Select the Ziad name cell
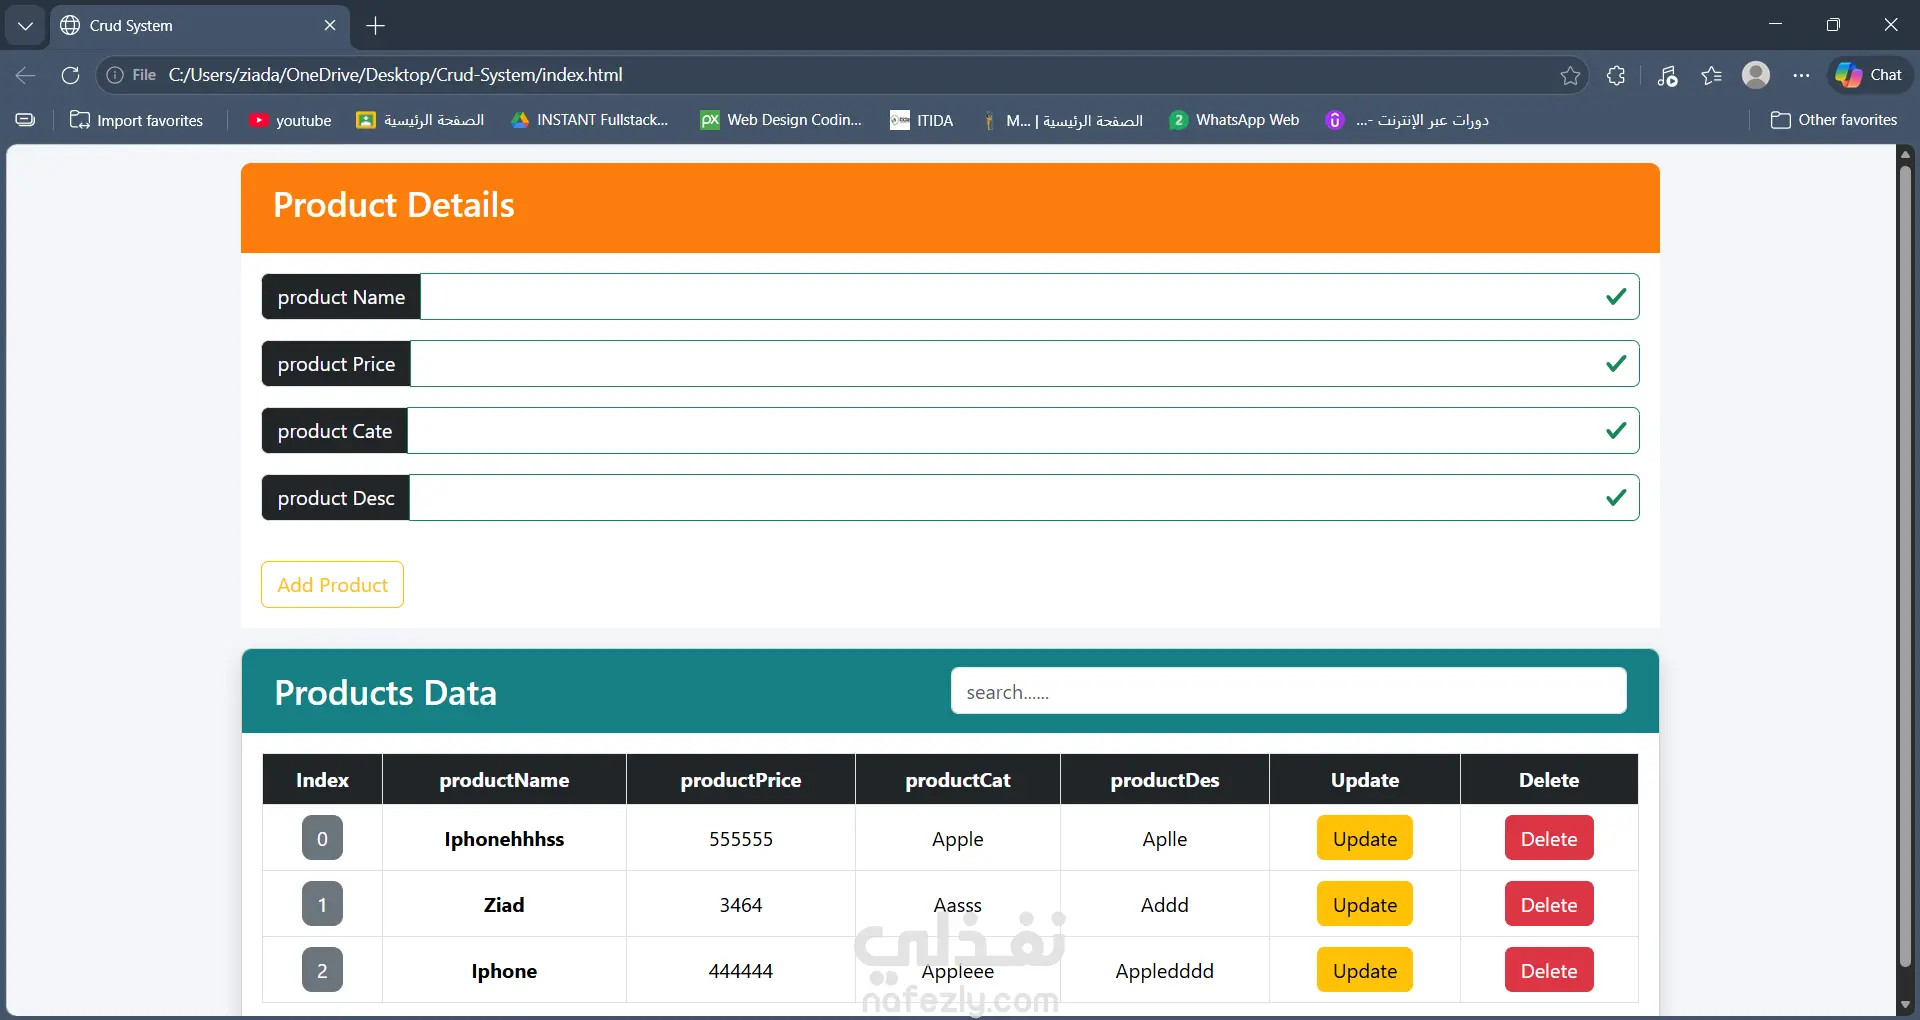Image resolution: width=1920 pixels, height=1020 pixels. click(x=504, y=905)
